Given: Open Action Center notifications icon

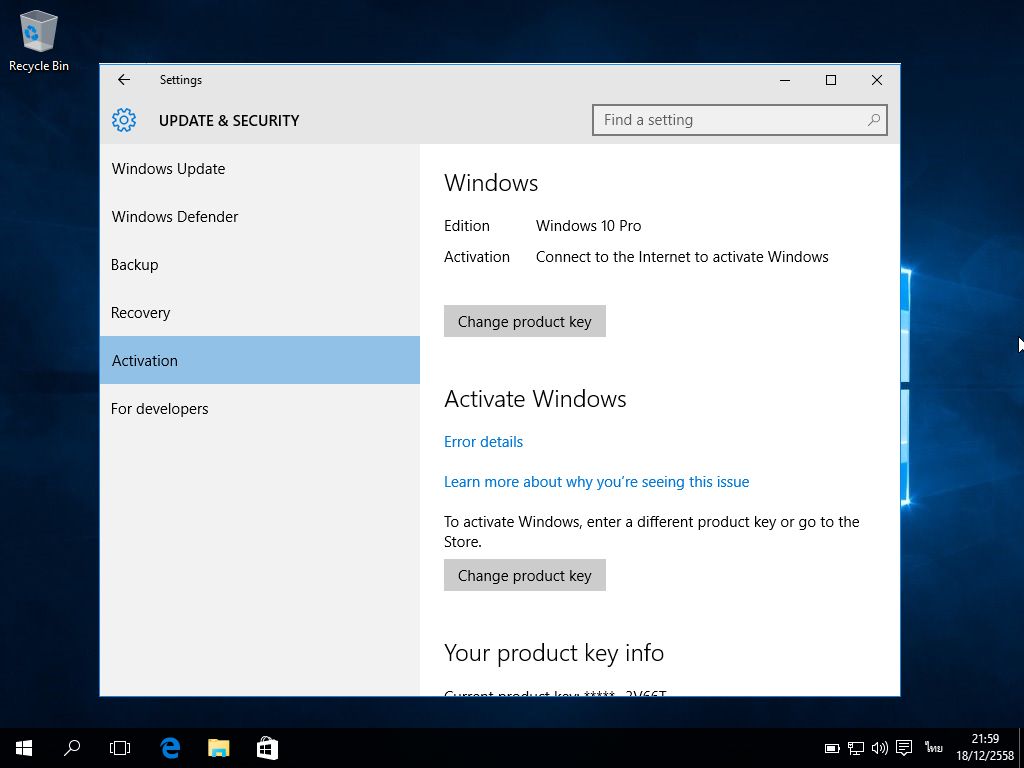Looking at the screenshot, I should tap(904, 748).
